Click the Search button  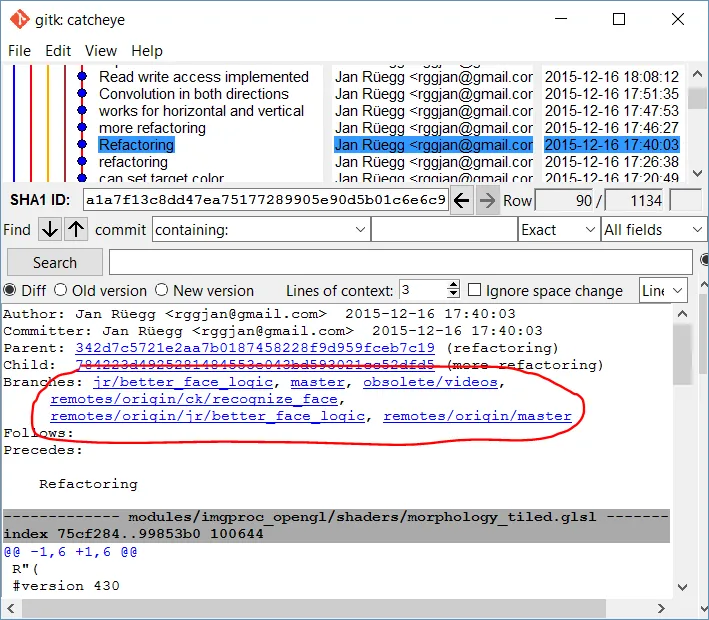tap(55, 262)
